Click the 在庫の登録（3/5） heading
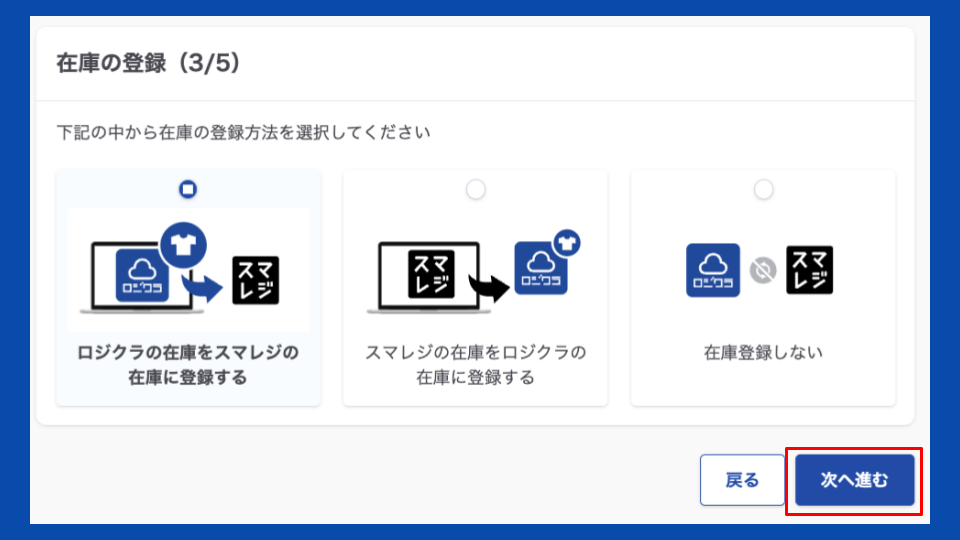The width and height of the screenshot is (960, 540). [x=148, y=63]
